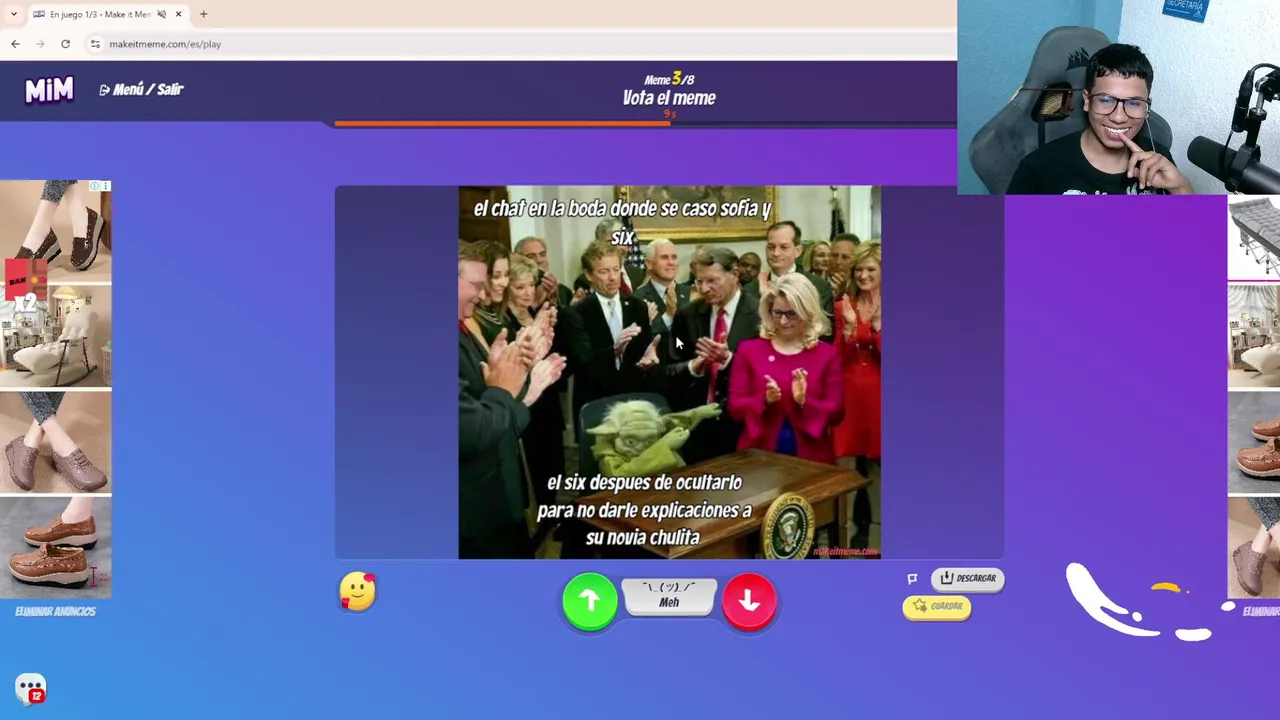The height and width of the screenshot is (720, 1280).
Task: Open the emoji reaction picker
Action: pyautogui.click(x=358, y=591)
